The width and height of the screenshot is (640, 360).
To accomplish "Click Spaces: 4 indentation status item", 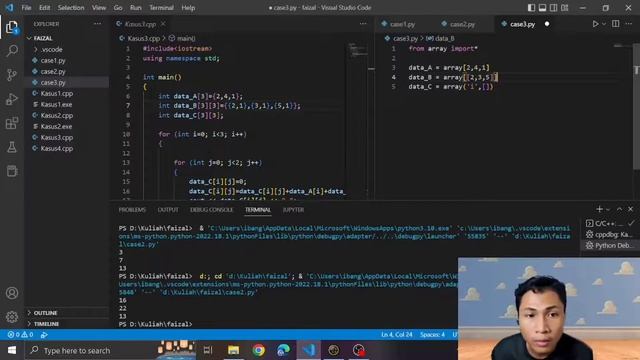I will tap(432, 335).
